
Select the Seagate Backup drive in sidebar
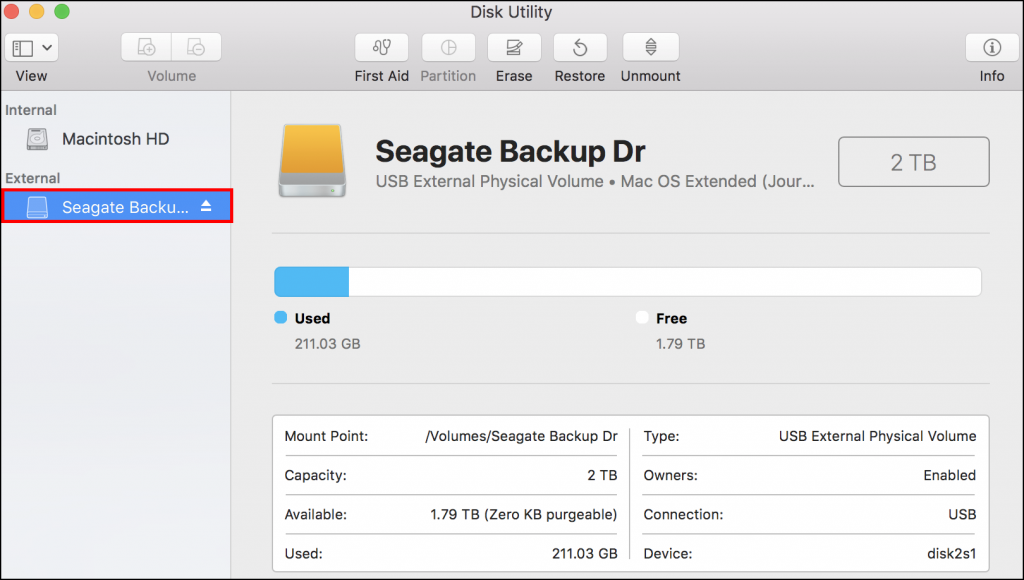click(110, 206)
